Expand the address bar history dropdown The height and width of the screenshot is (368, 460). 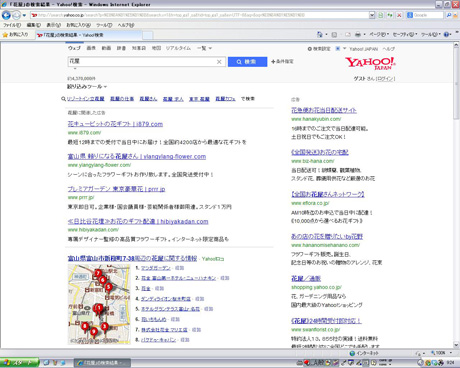(x=372, y=15)
